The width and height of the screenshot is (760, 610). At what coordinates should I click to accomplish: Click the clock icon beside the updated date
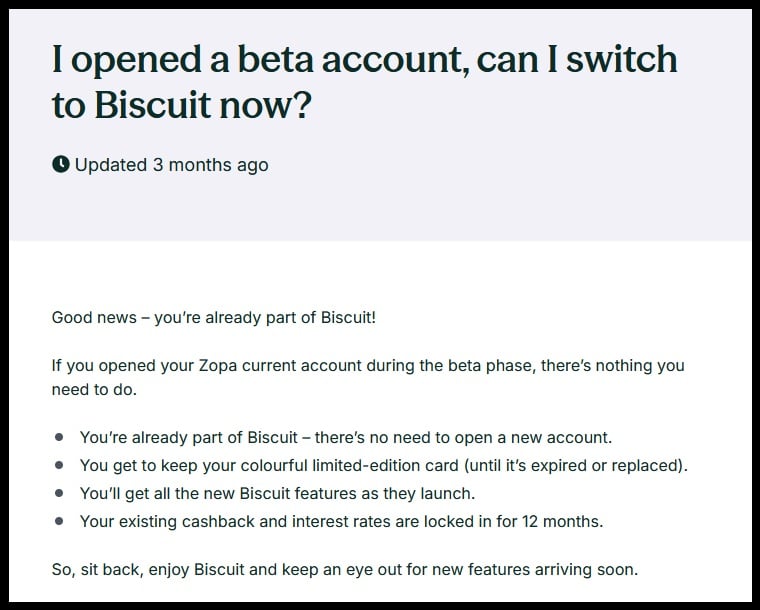pos(61,164)
